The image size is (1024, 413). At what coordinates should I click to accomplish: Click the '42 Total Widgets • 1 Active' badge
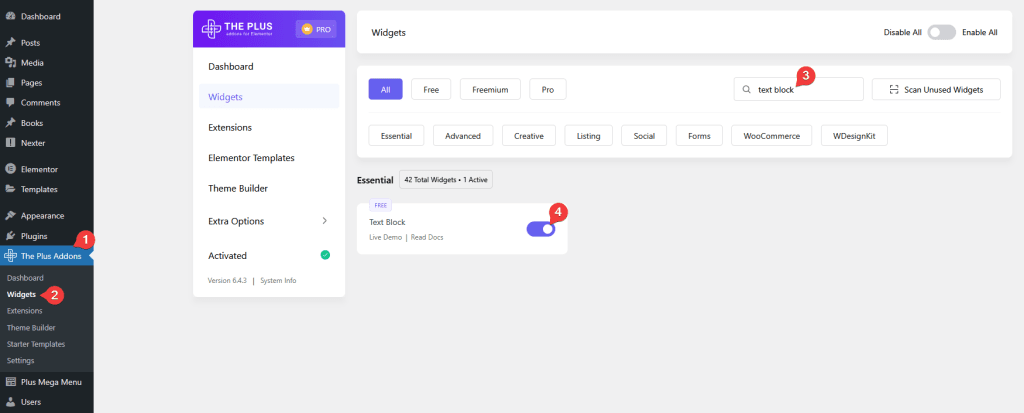(446, 180)
